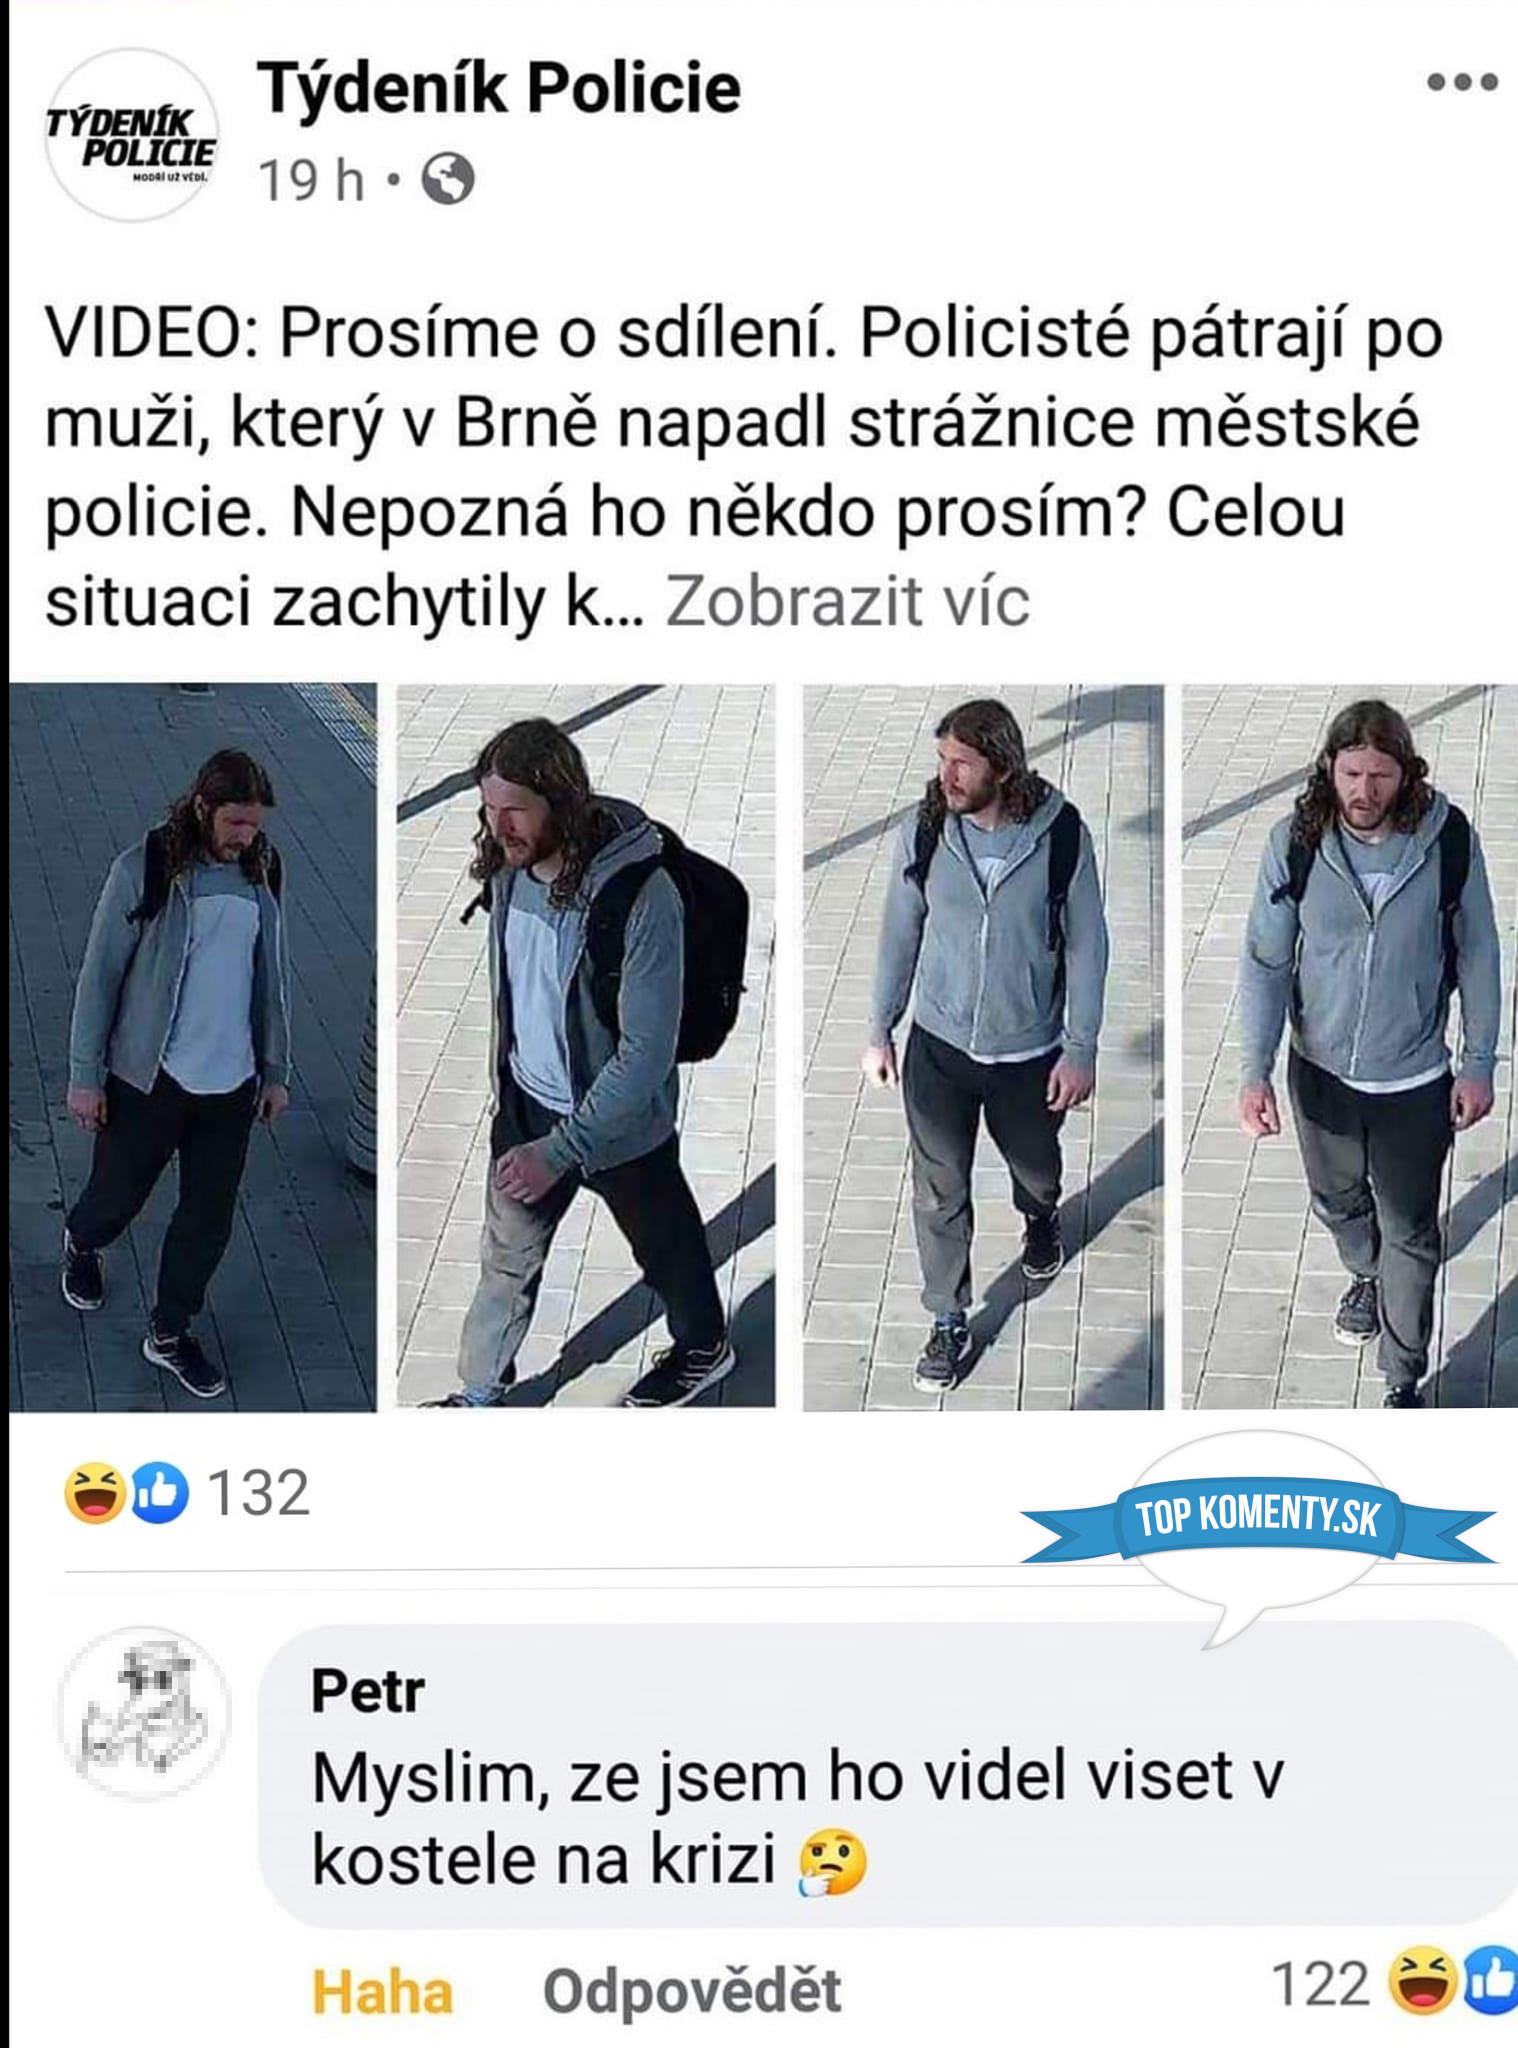View the 122 comment reactions count

(1320, 1984)
